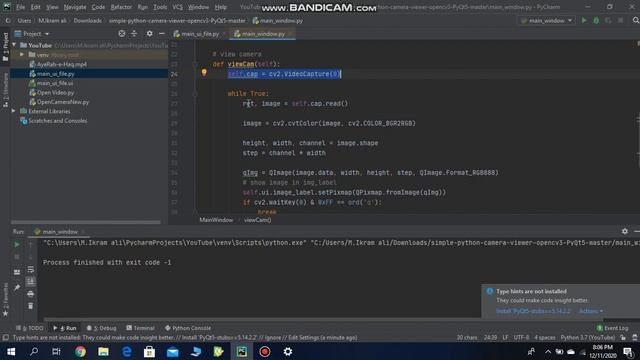Open OpenCameraNew.py in project tree
Viewport: 640px width, 360px height.
tap(62, 102)
